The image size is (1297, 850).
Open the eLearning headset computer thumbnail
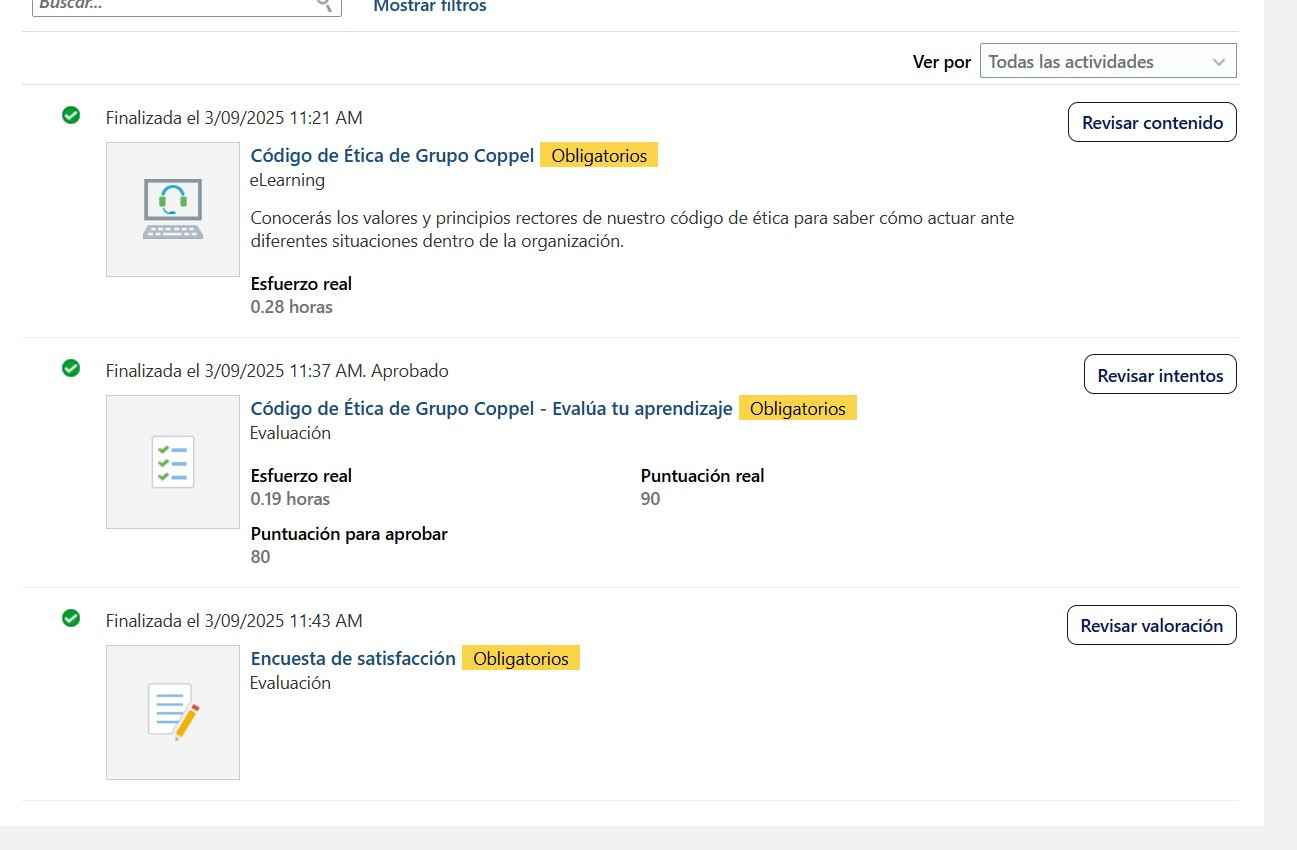(173, 209)
